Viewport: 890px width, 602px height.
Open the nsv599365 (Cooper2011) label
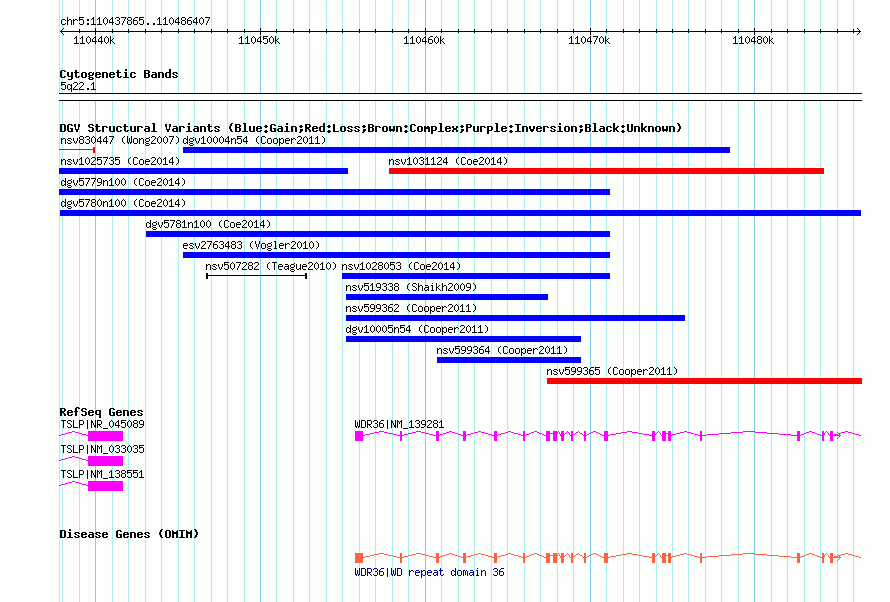pos(612,371)
